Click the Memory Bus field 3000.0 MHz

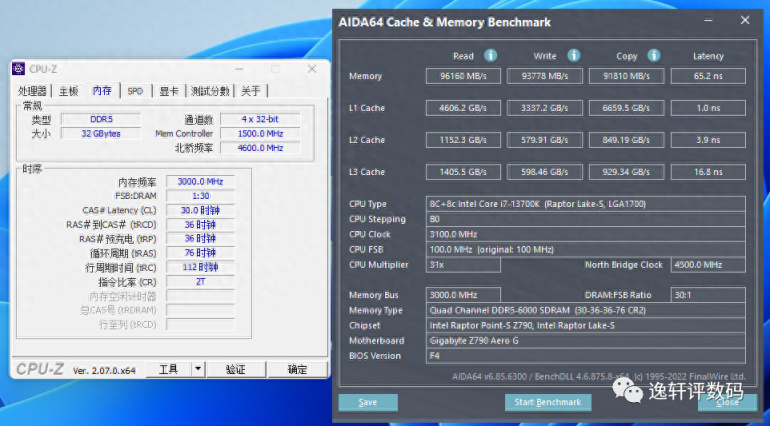point(463,295)
